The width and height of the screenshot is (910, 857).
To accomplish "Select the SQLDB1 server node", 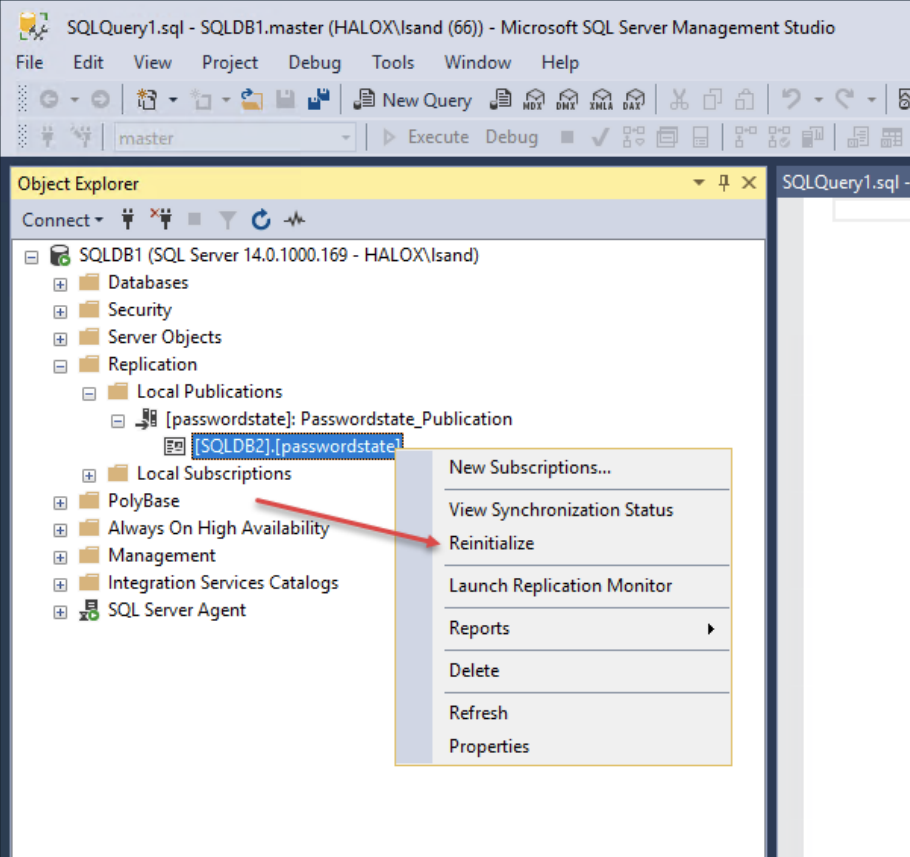I will click(279, 255).
